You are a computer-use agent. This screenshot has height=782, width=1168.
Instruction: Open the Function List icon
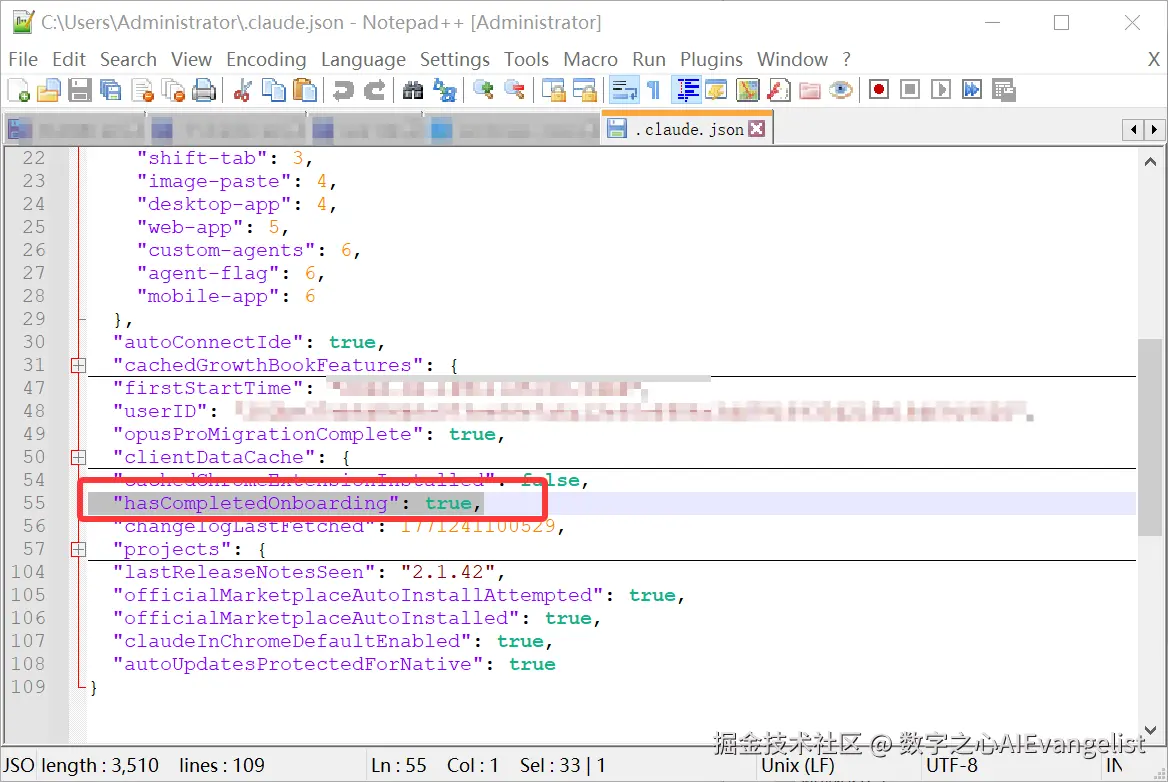coord(778,90)
